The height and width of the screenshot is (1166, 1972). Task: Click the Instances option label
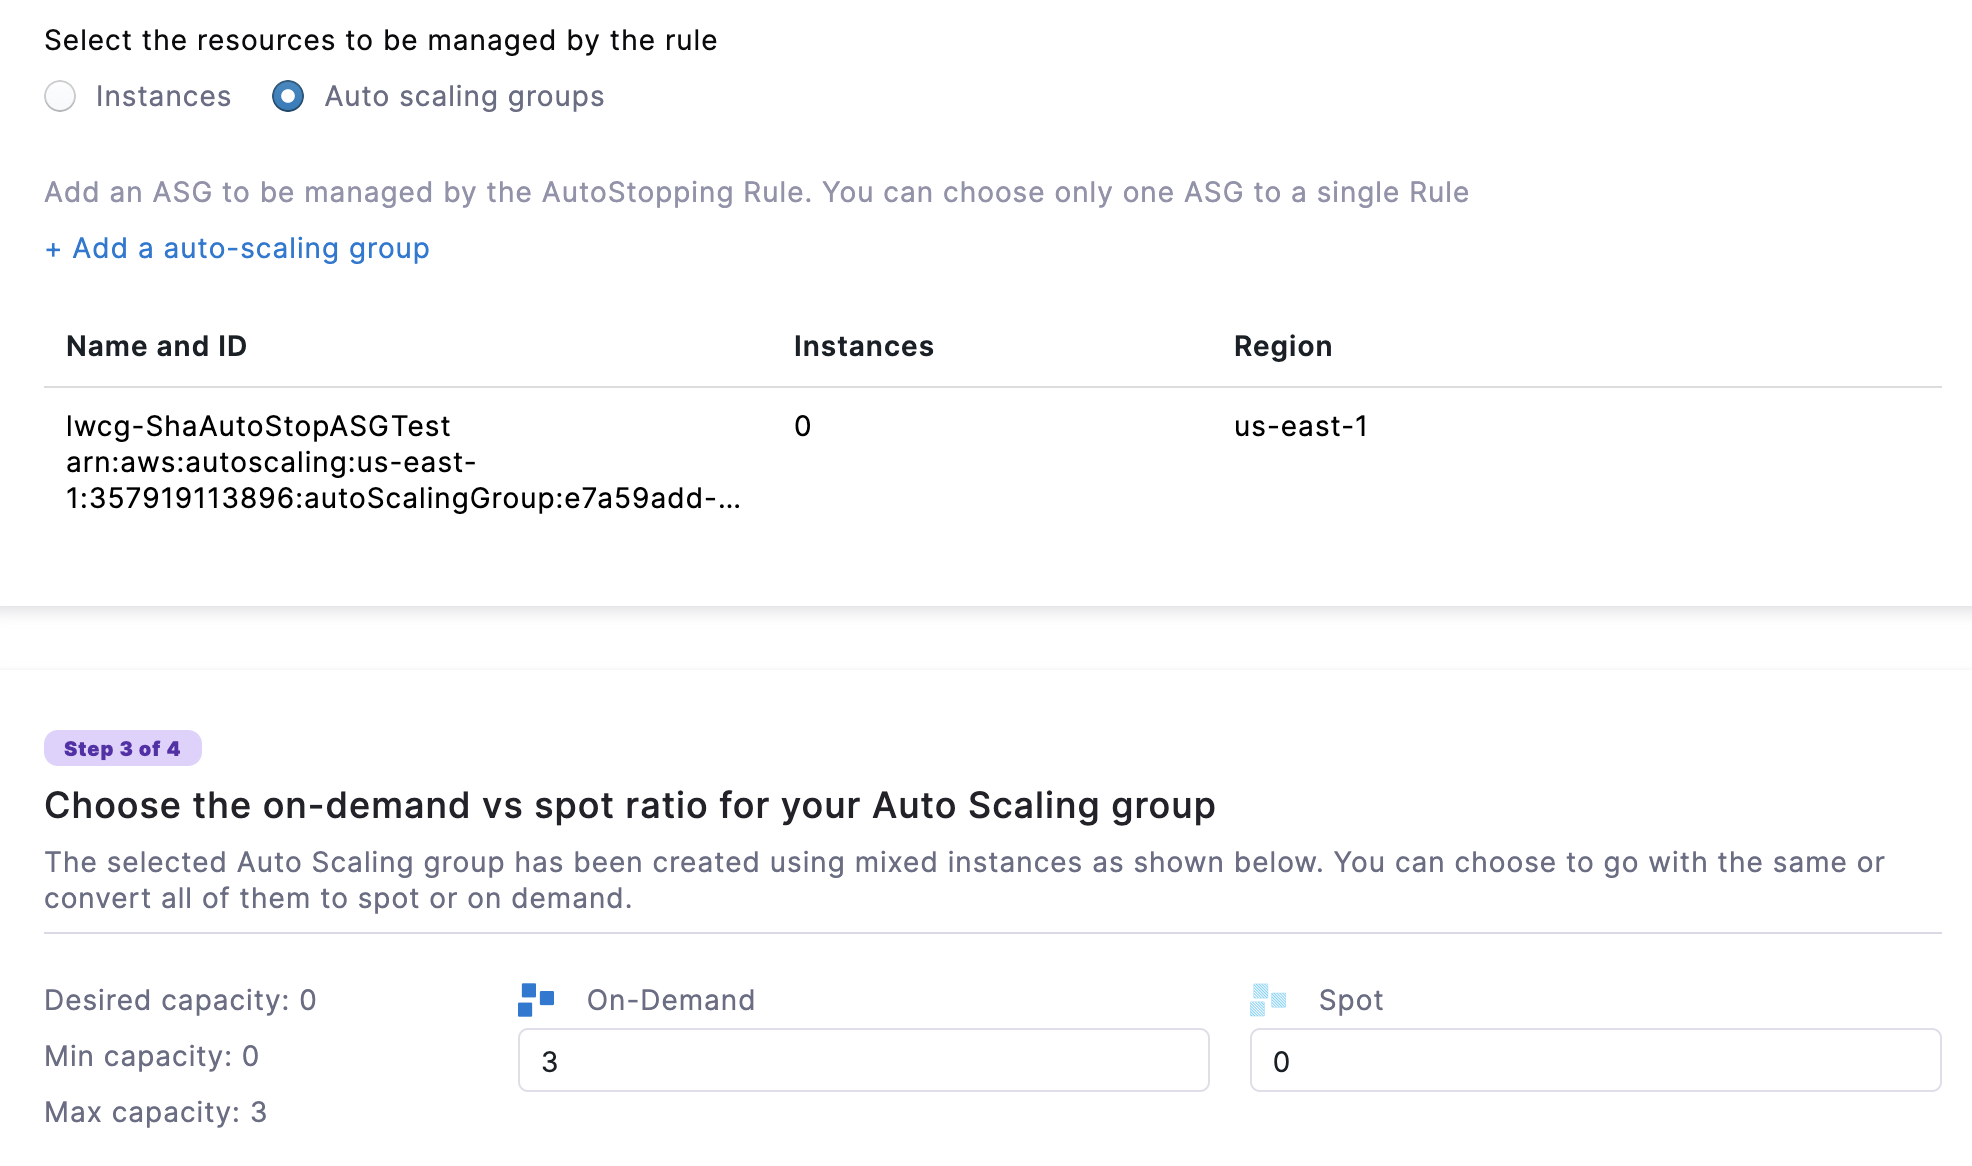(163, 97)
